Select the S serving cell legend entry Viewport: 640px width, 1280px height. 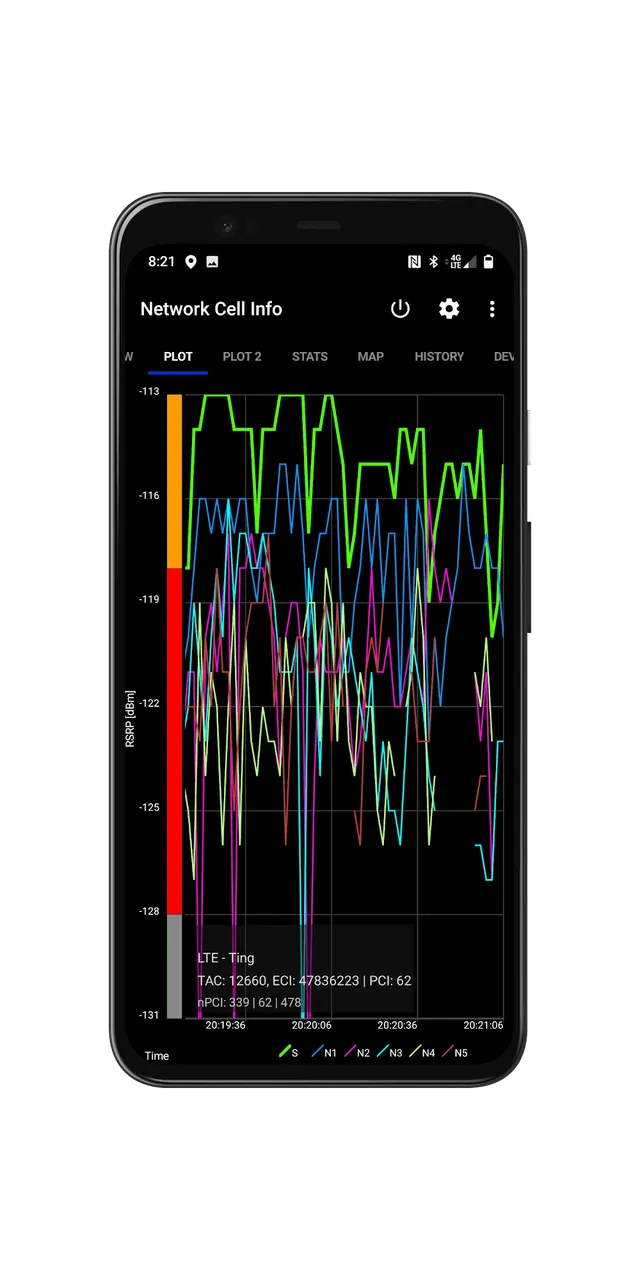tap(288, 1053)
